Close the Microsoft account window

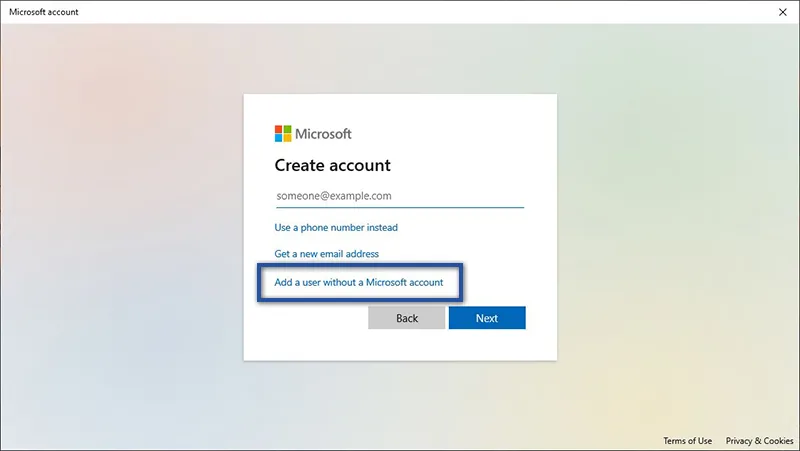pos(782,12)
